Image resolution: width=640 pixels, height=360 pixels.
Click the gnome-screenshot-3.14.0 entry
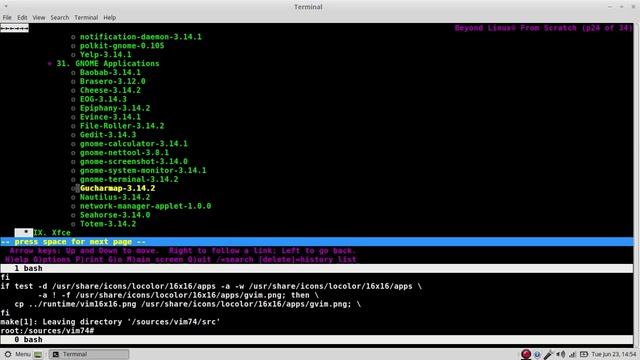point(134,162)
